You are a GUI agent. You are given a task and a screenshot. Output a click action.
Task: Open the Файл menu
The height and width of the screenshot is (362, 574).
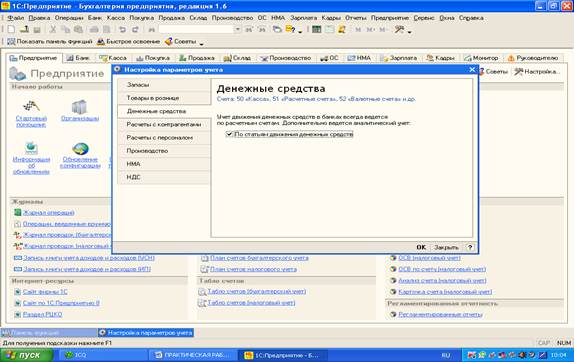tap(15, 18)
